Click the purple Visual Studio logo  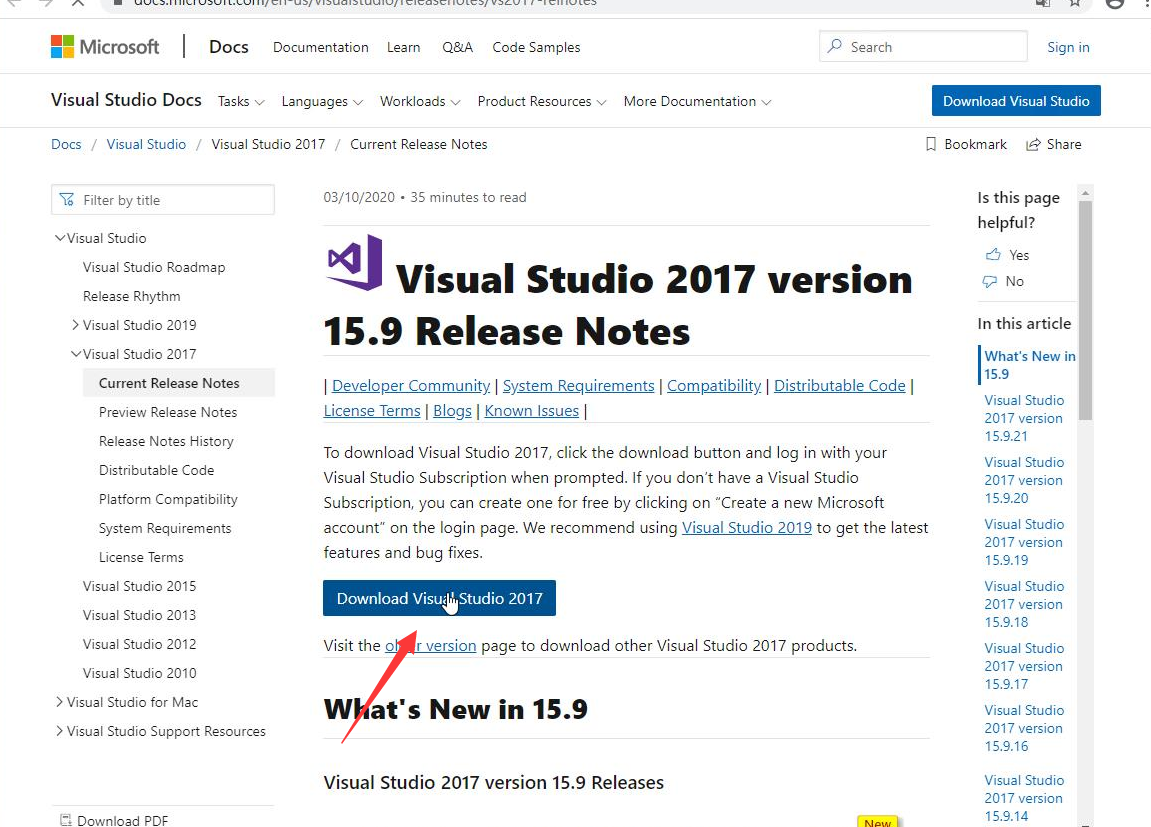coord(355,263)
